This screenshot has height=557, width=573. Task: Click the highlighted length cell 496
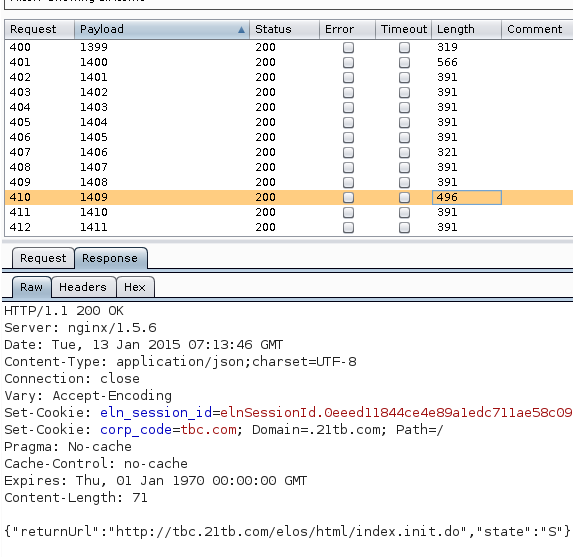pos(467,197)
